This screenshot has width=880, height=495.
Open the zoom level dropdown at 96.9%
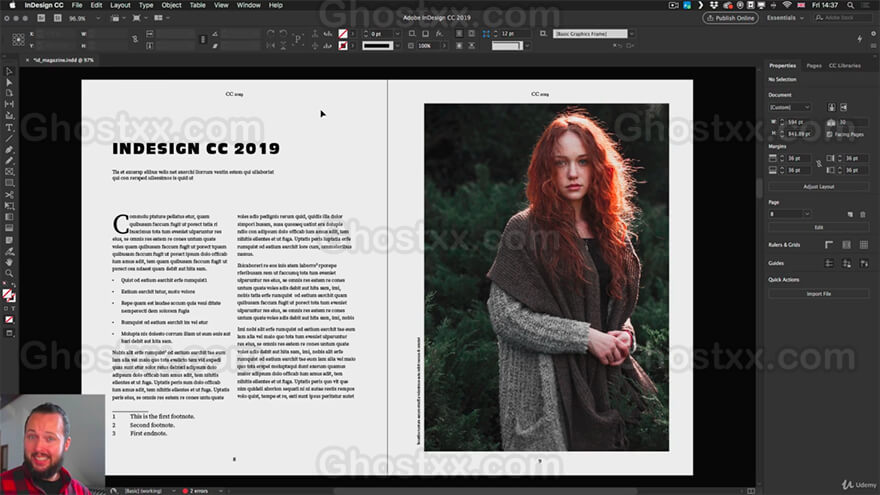point(98,19)
